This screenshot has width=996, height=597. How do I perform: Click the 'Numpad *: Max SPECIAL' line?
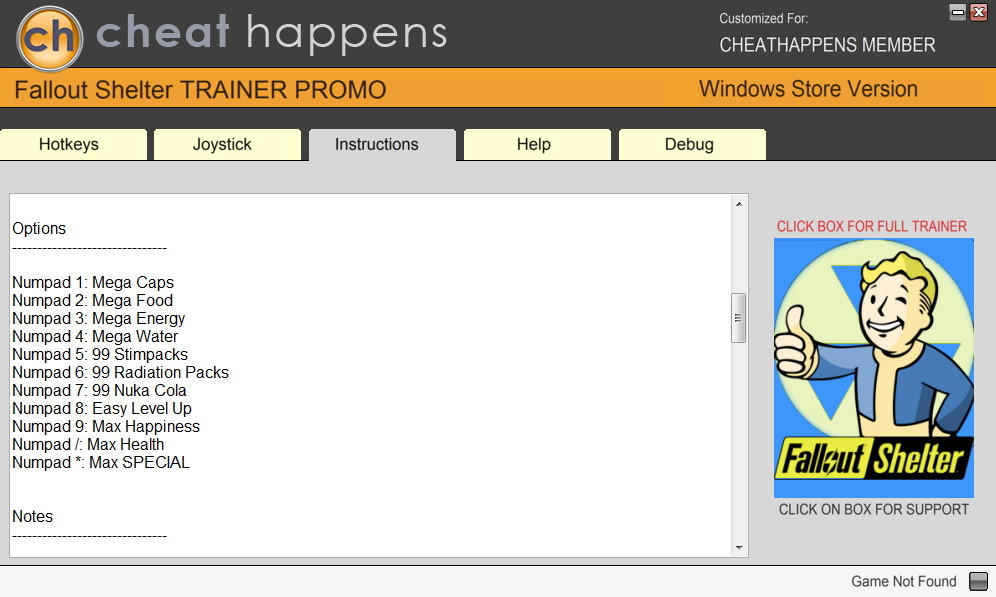tap(101, 462)
